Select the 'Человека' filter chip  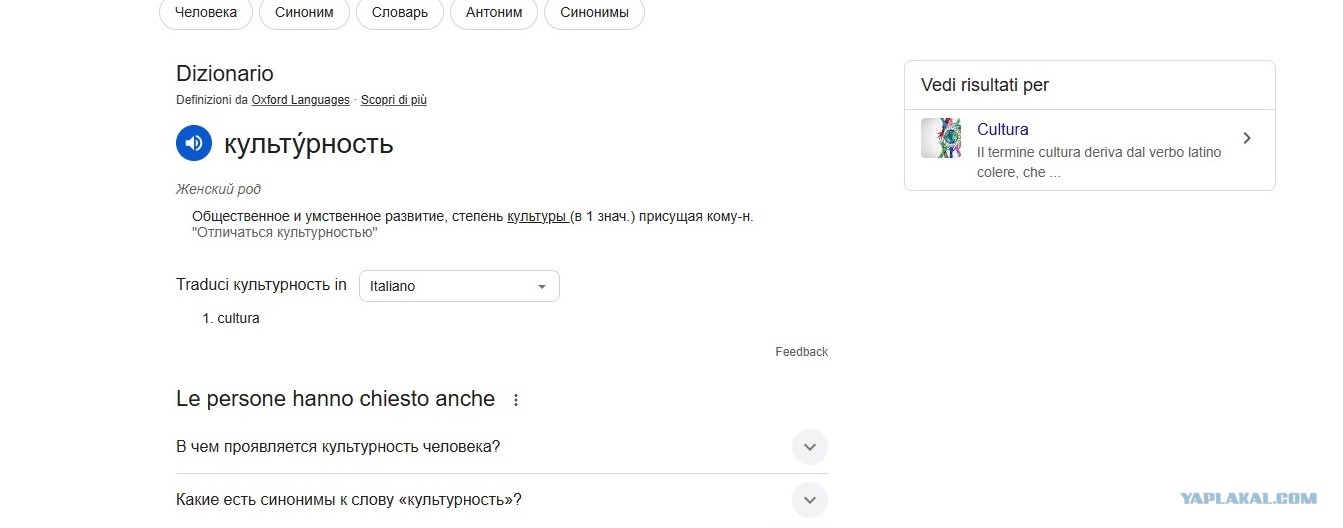click(x=205, y=13)
